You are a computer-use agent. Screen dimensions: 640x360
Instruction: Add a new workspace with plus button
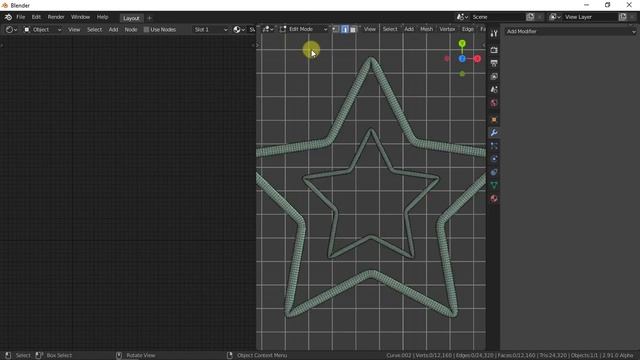coord(149,18)
